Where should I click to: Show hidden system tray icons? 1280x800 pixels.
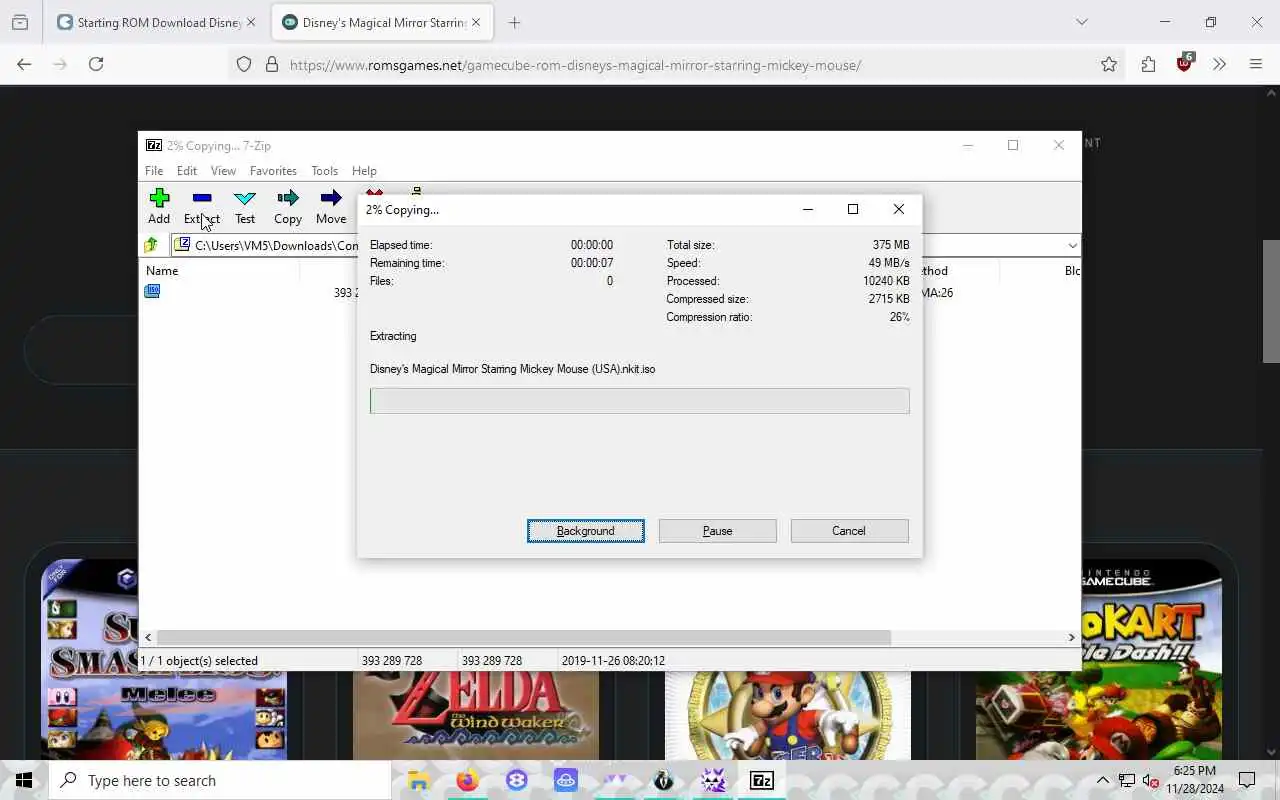pyautogui.click(x=1102, y=780)
